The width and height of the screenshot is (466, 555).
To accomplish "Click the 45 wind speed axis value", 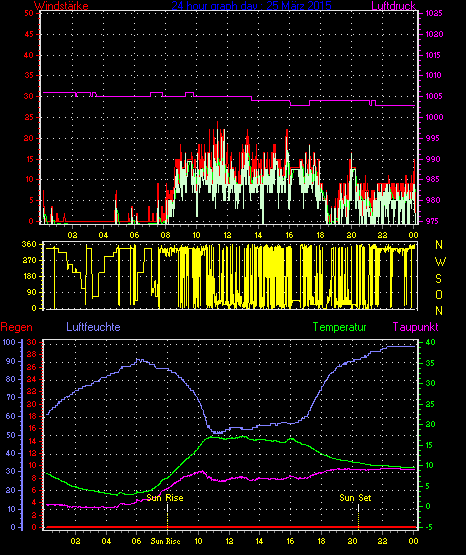I will click(x=29, y=34).
